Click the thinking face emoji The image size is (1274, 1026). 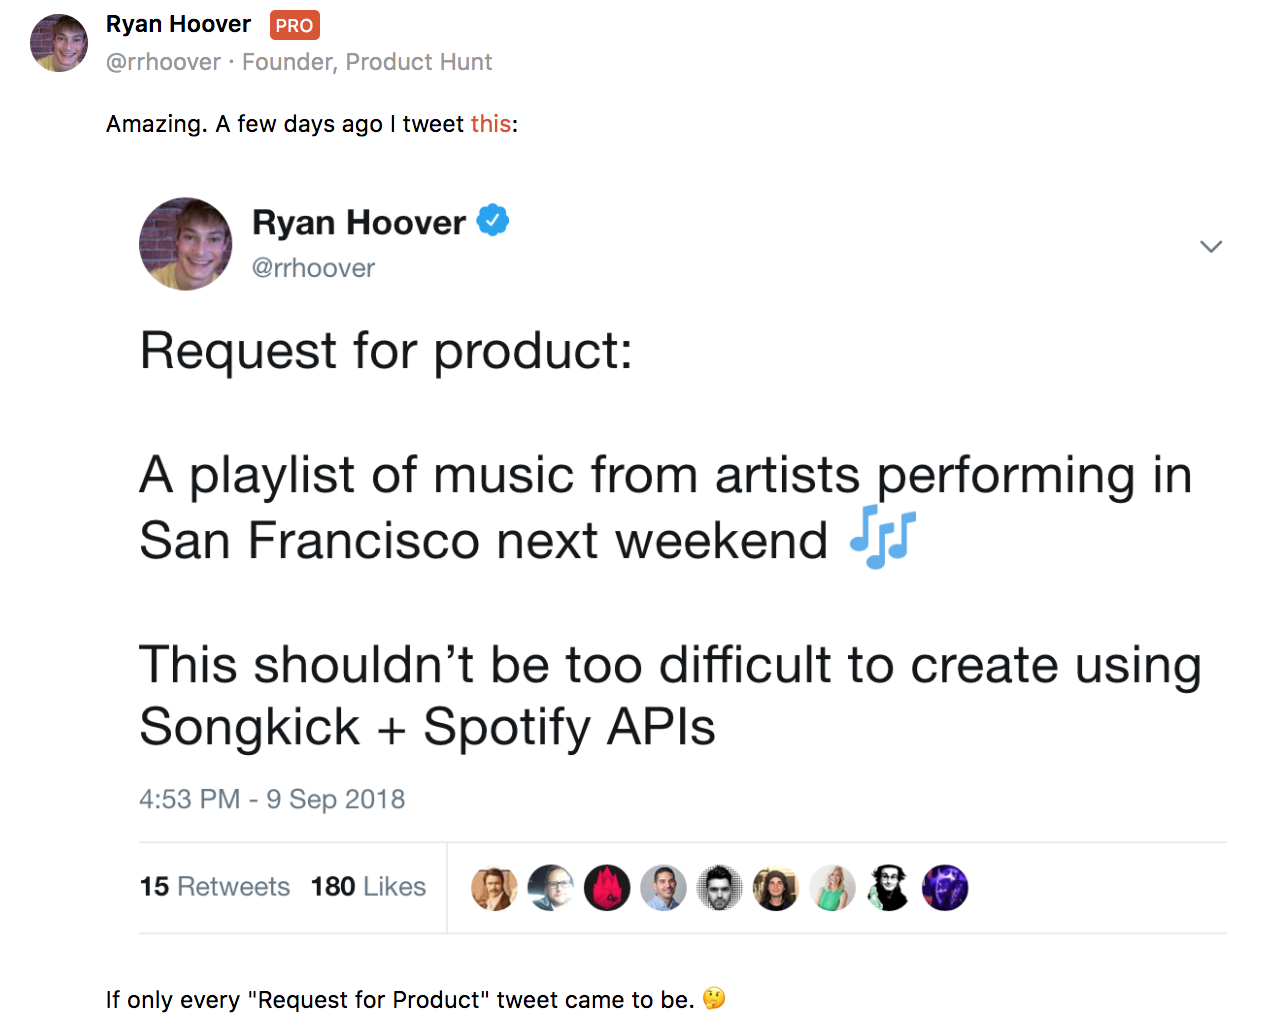point(714,998)
